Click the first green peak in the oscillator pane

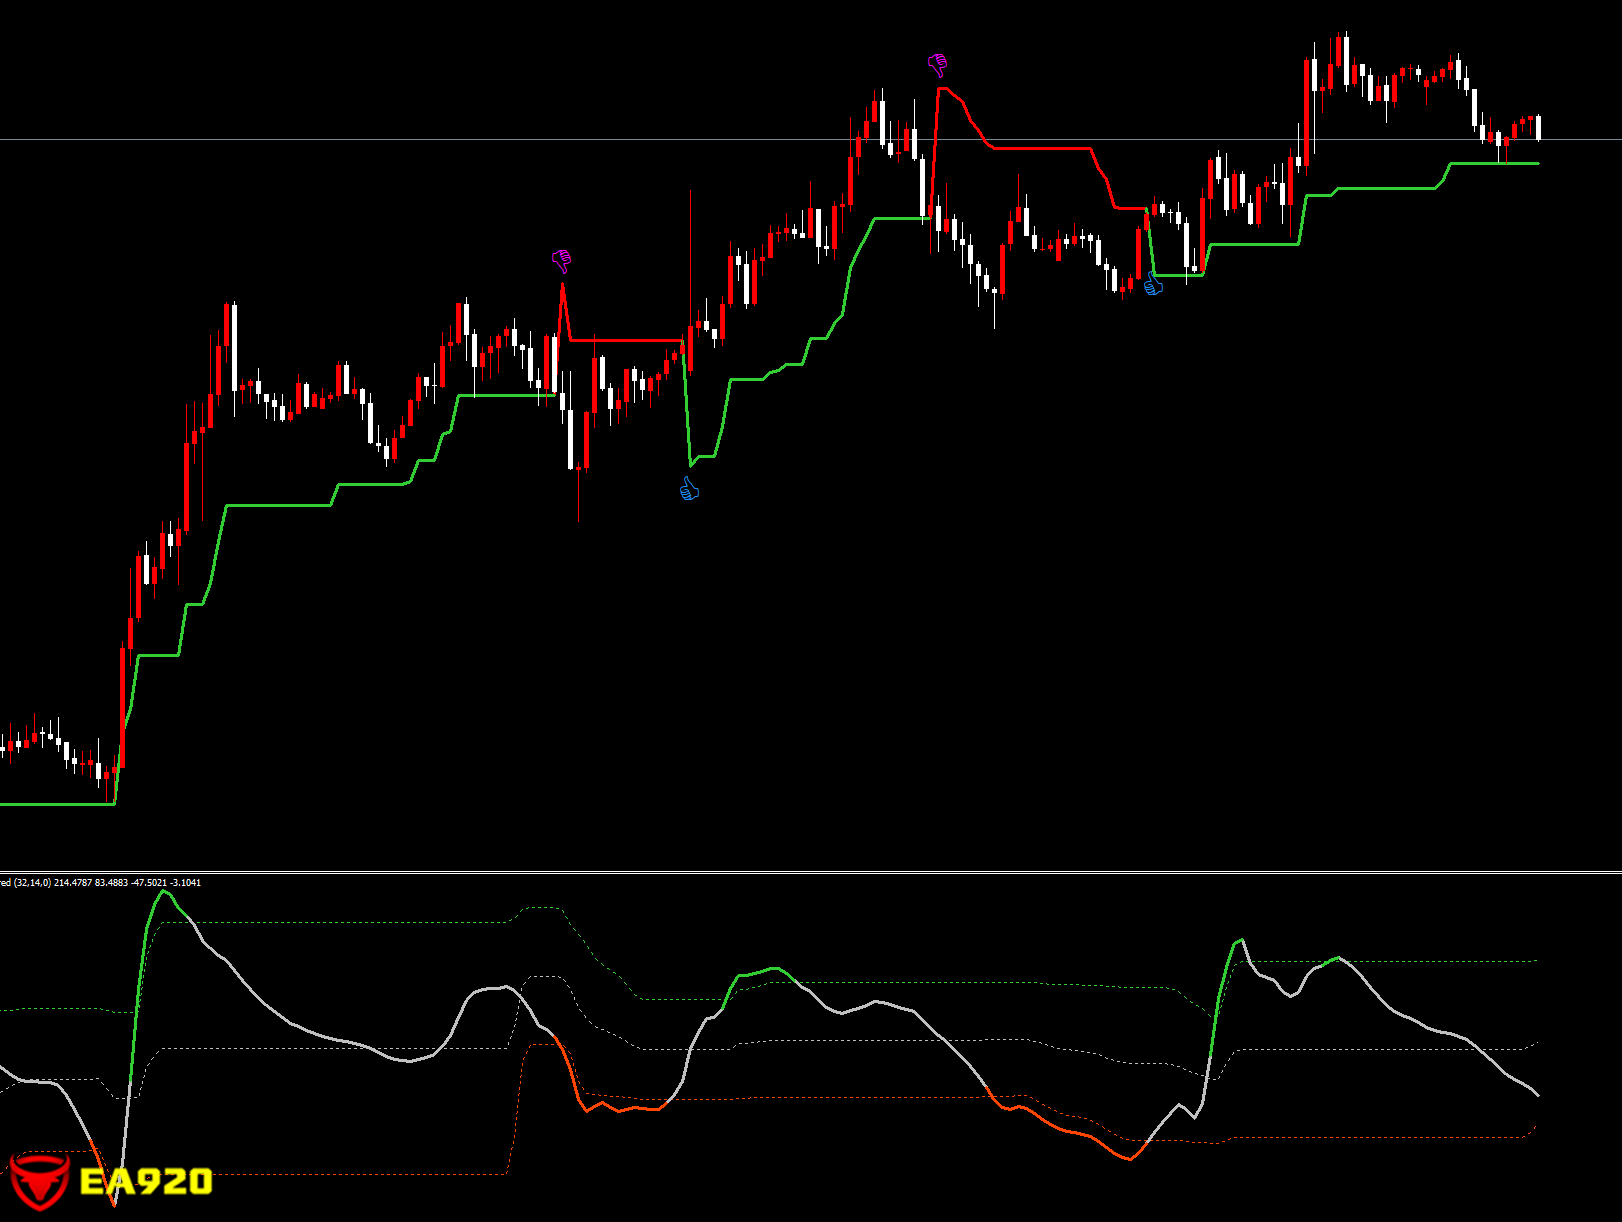(x=165, y=892)
